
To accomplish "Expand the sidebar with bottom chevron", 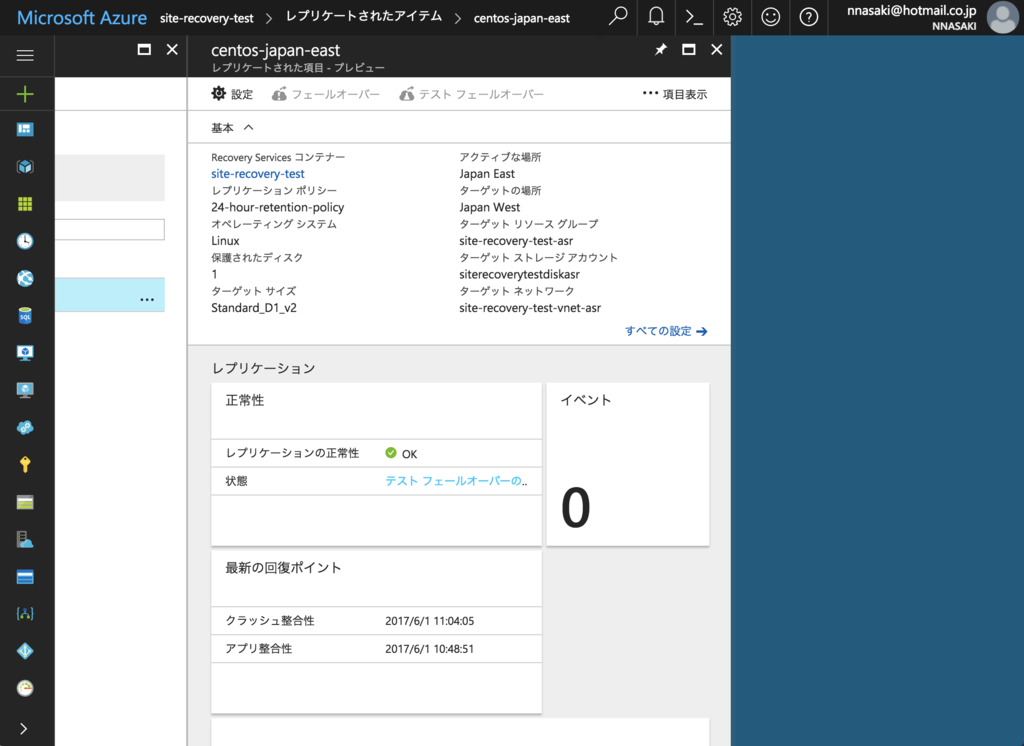I will click(x=24, y=728).
